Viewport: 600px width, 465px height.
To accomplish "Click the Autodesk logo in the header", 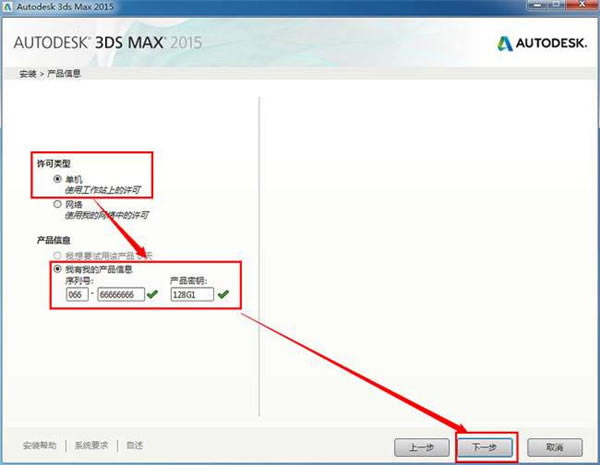I will click(x=541, y=43).
